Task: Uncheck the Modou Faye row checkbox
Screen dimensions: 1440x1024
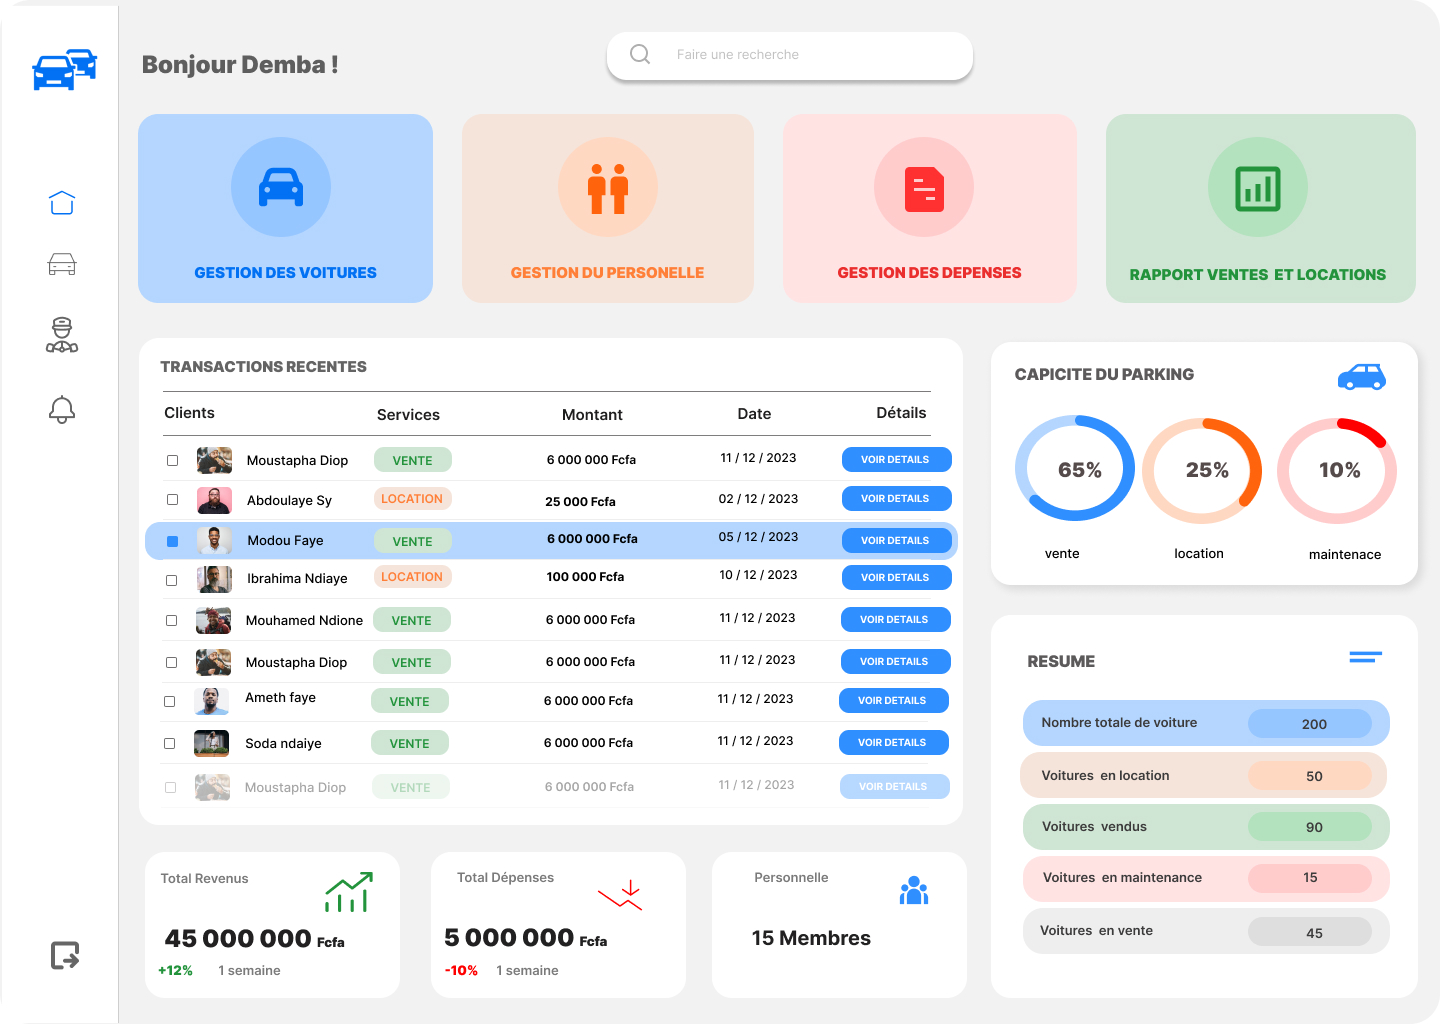Action: (172, 541)
